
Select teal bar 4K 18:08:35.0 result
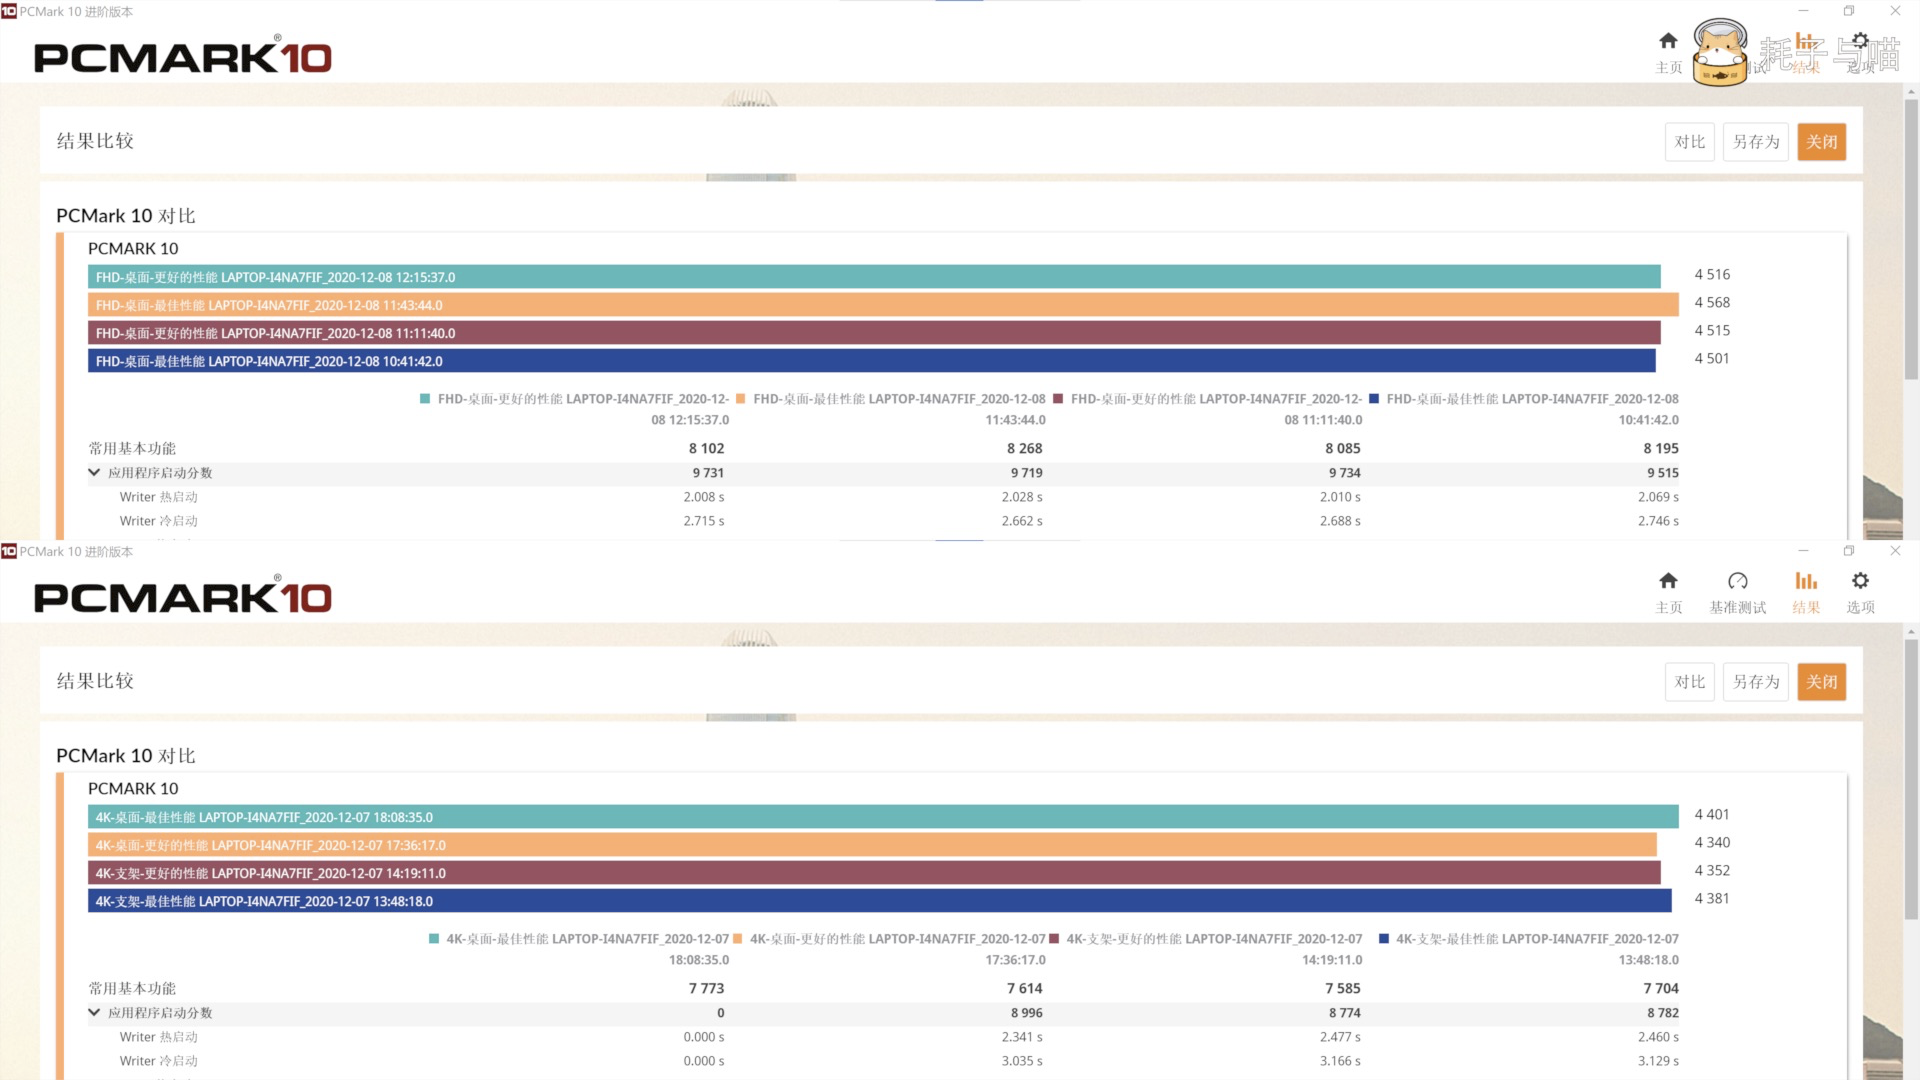pos(883,817)
